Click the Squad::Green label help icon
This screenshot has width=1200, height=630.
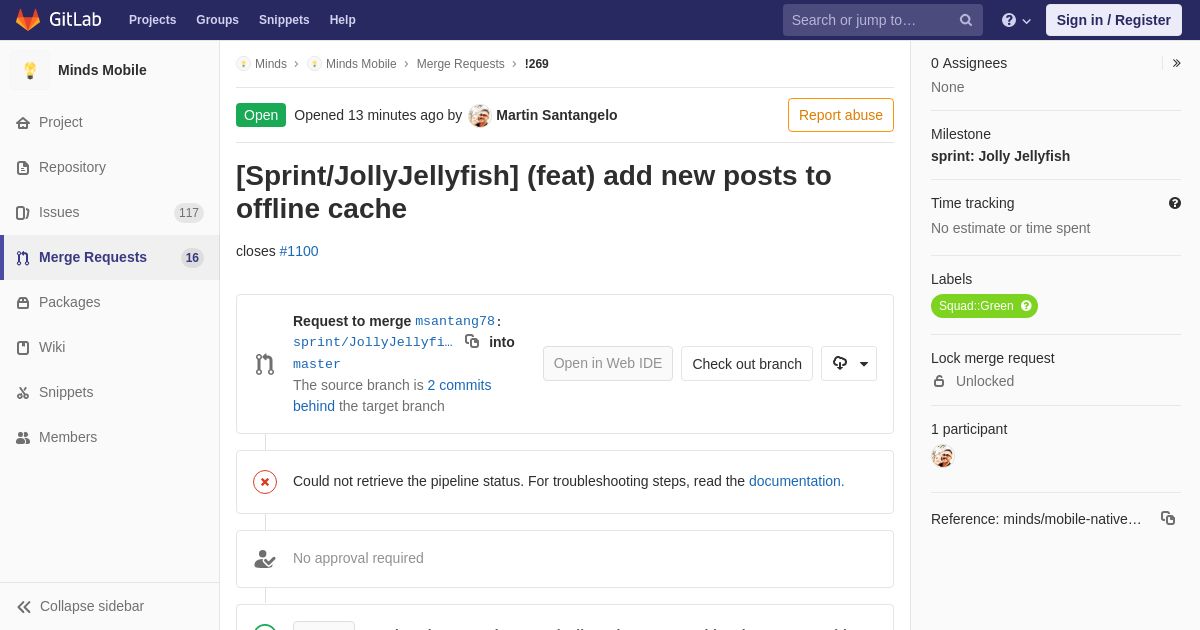coord(1026,306)
